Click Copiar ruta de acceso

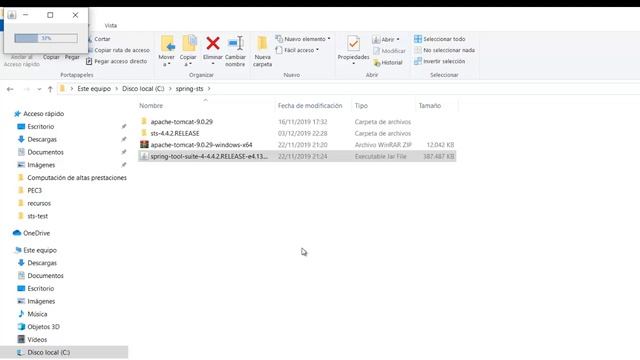pos(118,50)
